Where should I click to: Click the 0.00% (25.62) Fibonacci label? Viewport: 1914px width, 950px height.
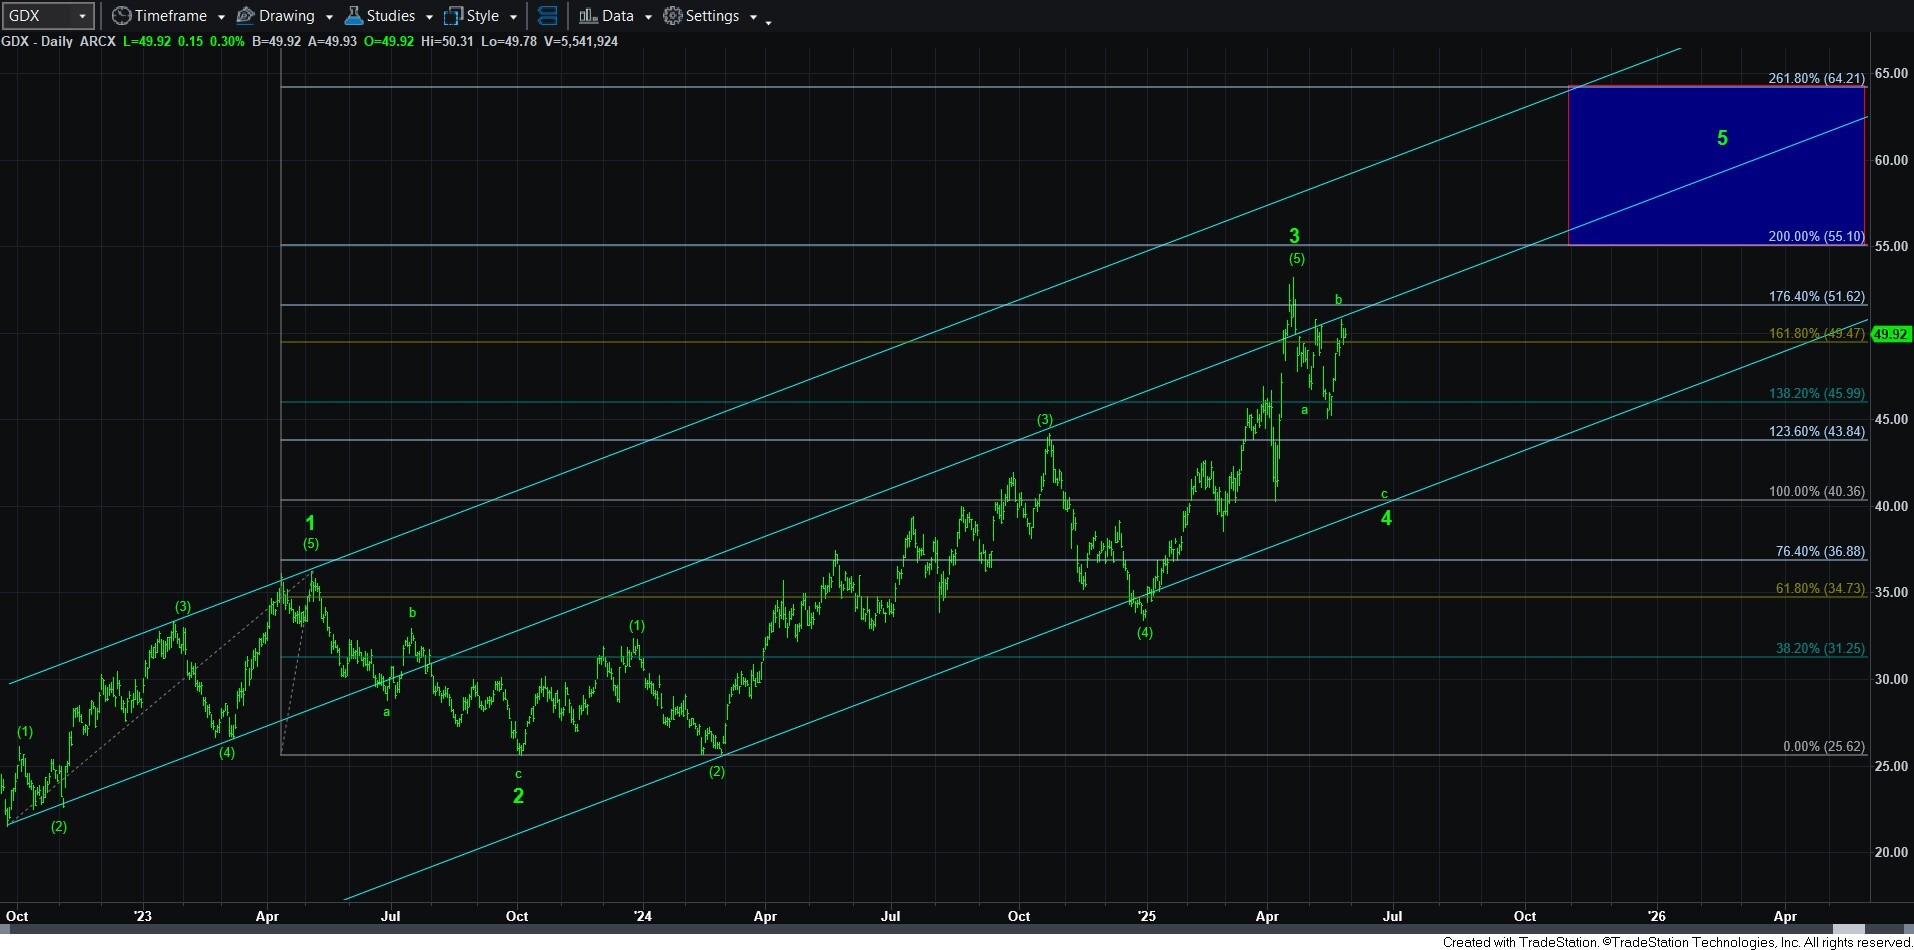1824,746
